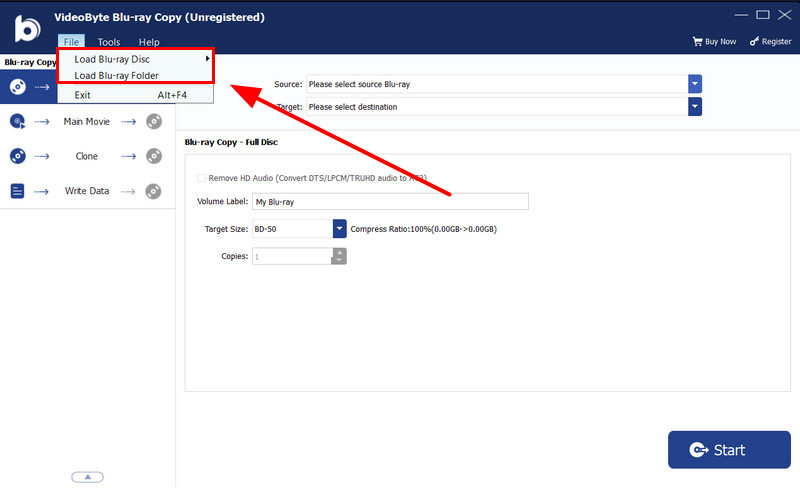Image resolution: width=800 pixels, height=495 pixels.
Task: Click the Main Movie source disc icon
Action: [x=18, y=121]
